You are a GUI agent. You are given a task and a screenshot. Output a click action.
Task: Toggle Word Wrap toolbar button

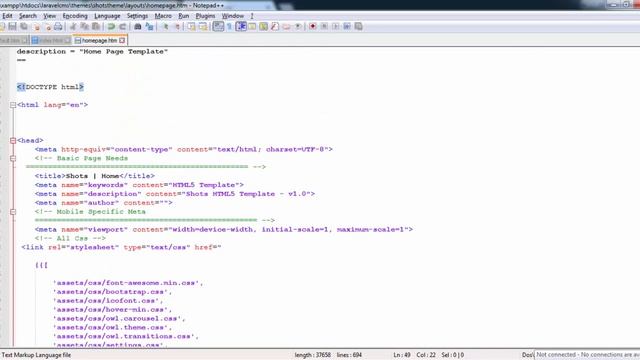[218, 27]
